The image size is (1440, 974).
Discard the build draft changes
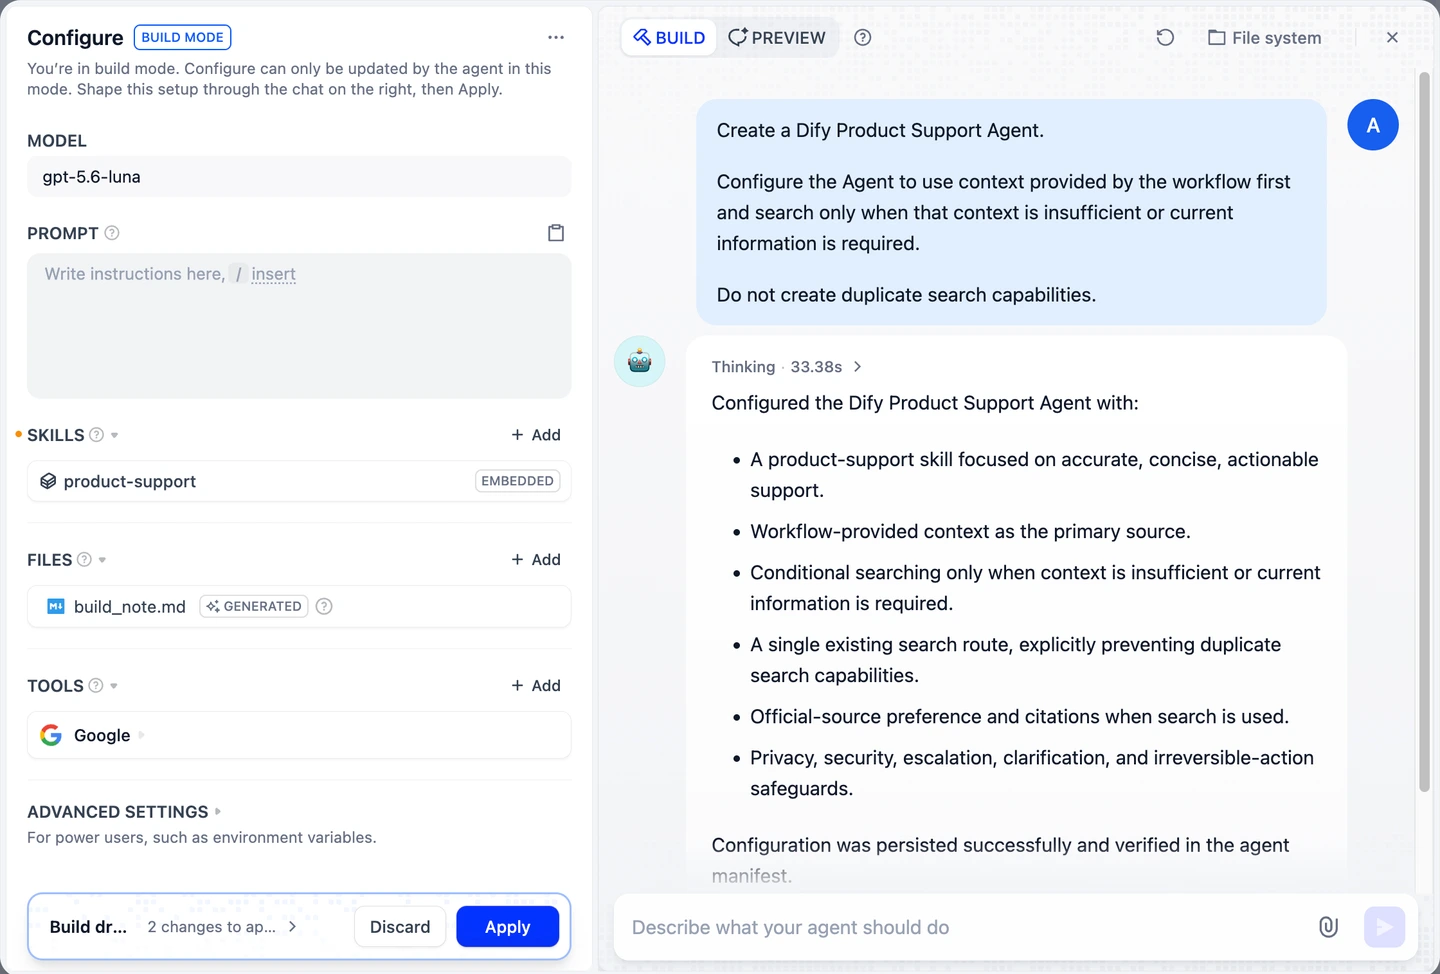(x=400, y=927)
